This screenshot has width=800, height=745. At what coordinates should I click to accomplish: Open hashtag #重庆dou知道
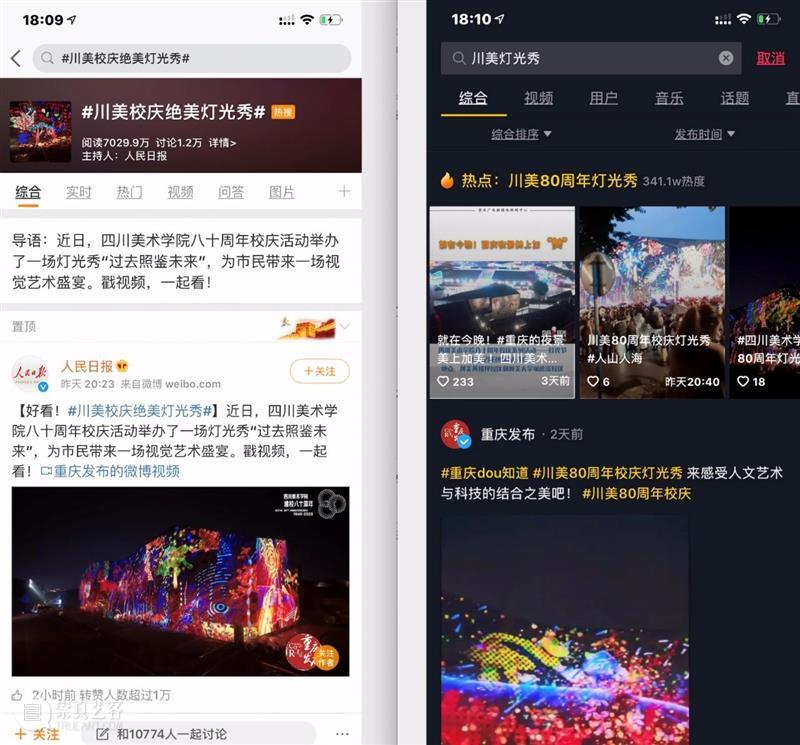(485, 473)
